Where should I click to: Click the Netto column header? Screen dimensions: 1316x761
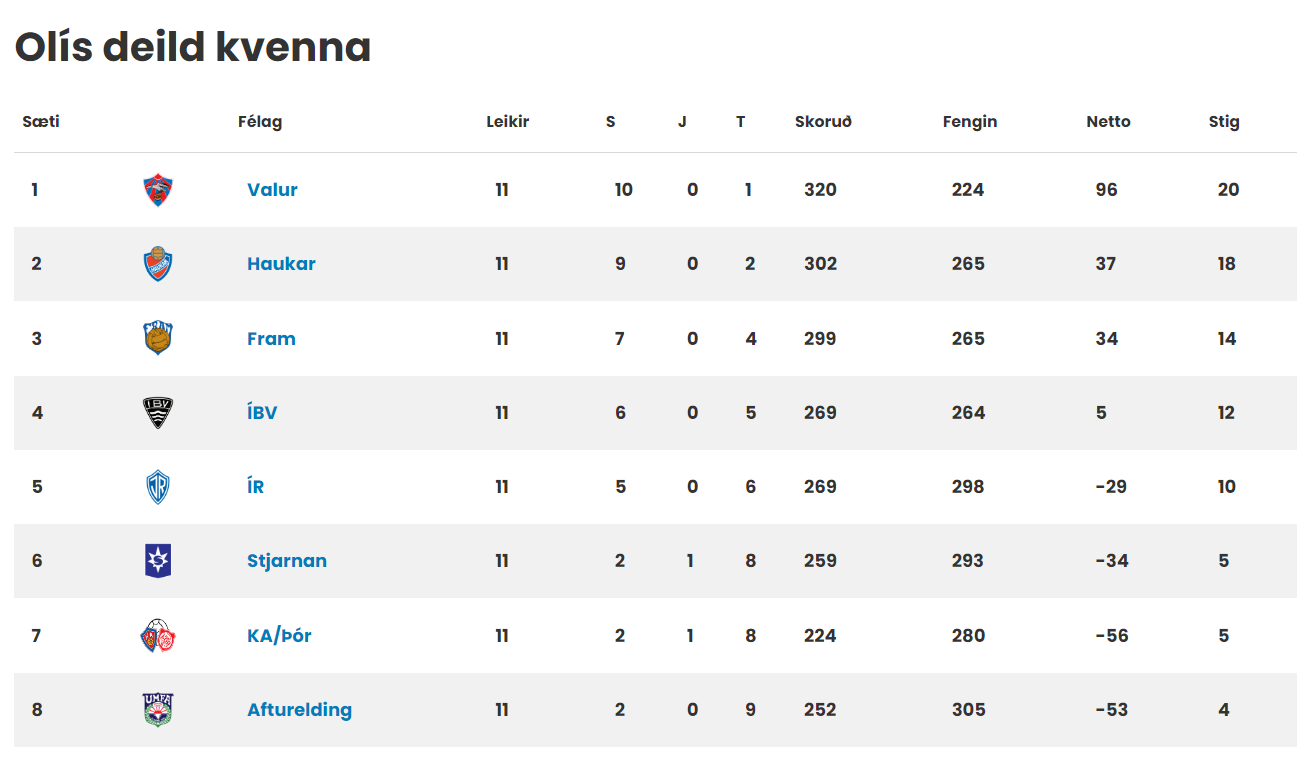coord(1108,122)
